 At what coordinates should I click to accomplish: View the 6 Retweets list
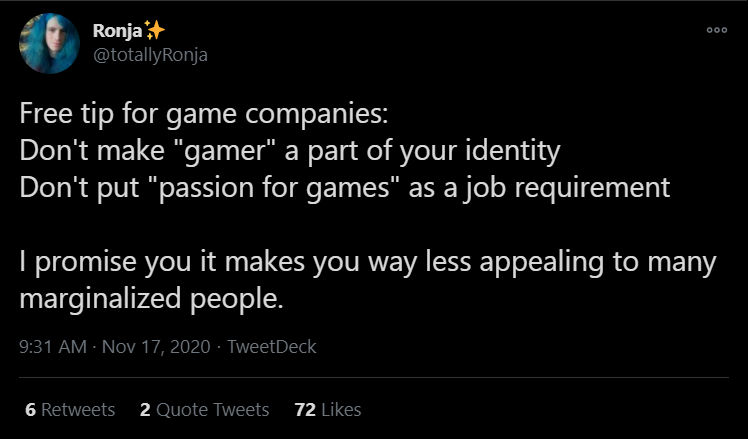tap(69, 410)
